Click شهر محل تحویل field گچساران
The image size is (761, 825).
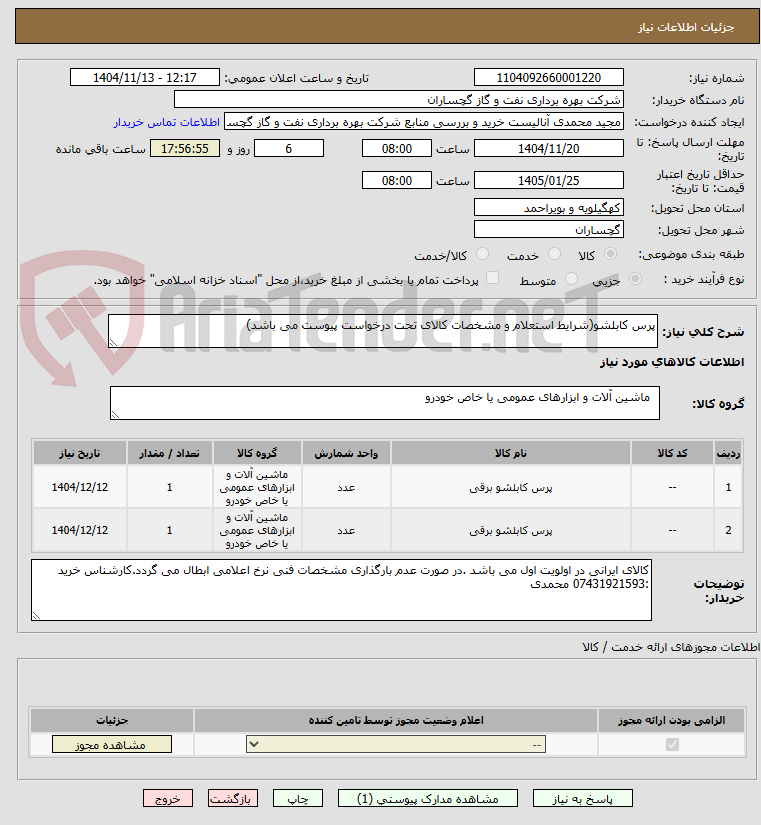pos(548,229)
